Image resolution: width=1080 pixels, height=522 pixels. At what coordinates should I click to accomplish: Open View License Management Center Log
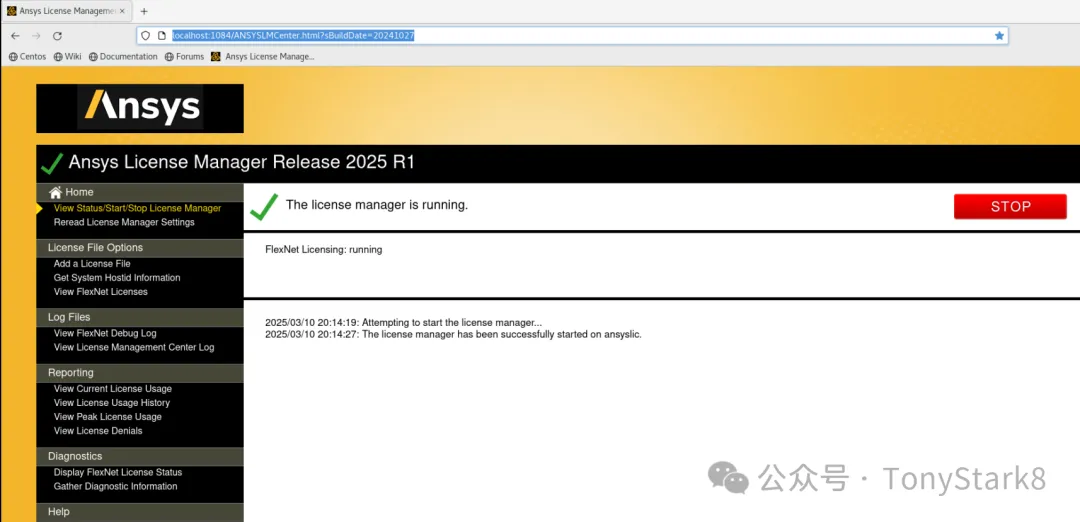(x=134, y=347)
